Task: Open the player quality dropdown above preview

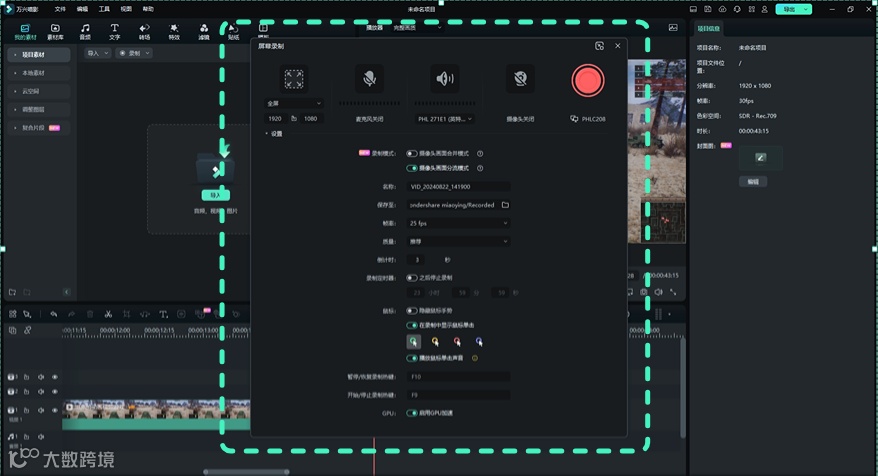Action: [x=417, y=27]
